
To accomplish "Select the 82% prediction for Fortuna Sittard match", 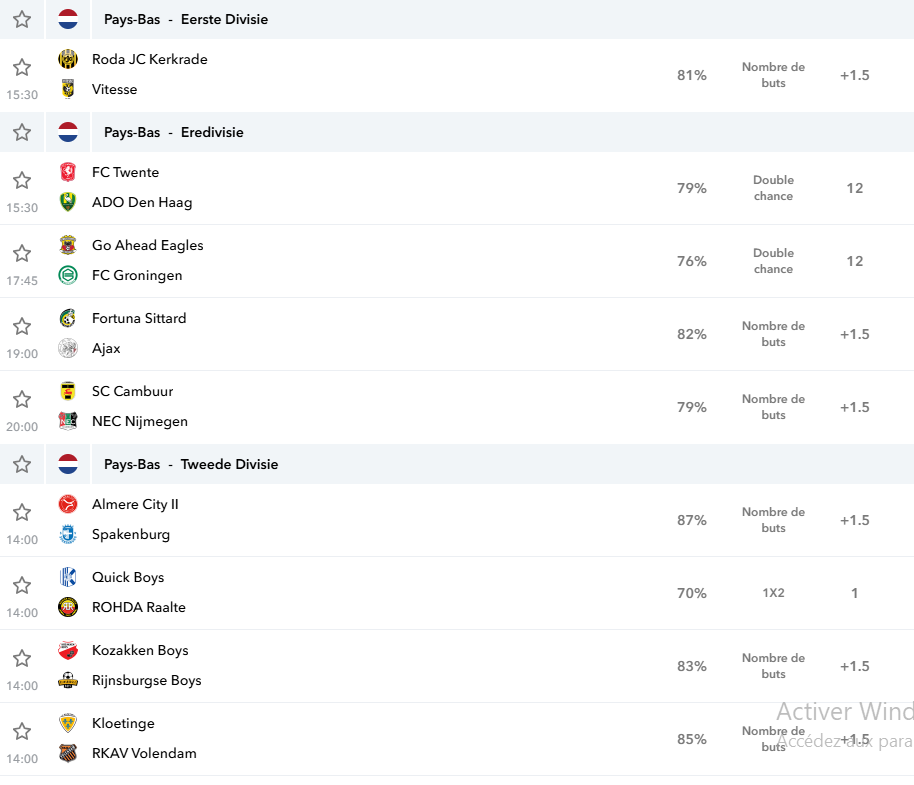I will click(692, 334).
